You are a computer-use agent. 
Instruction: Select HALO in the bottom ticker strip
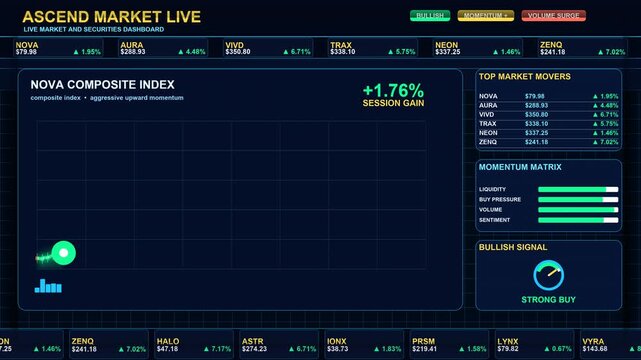(194, 344)
